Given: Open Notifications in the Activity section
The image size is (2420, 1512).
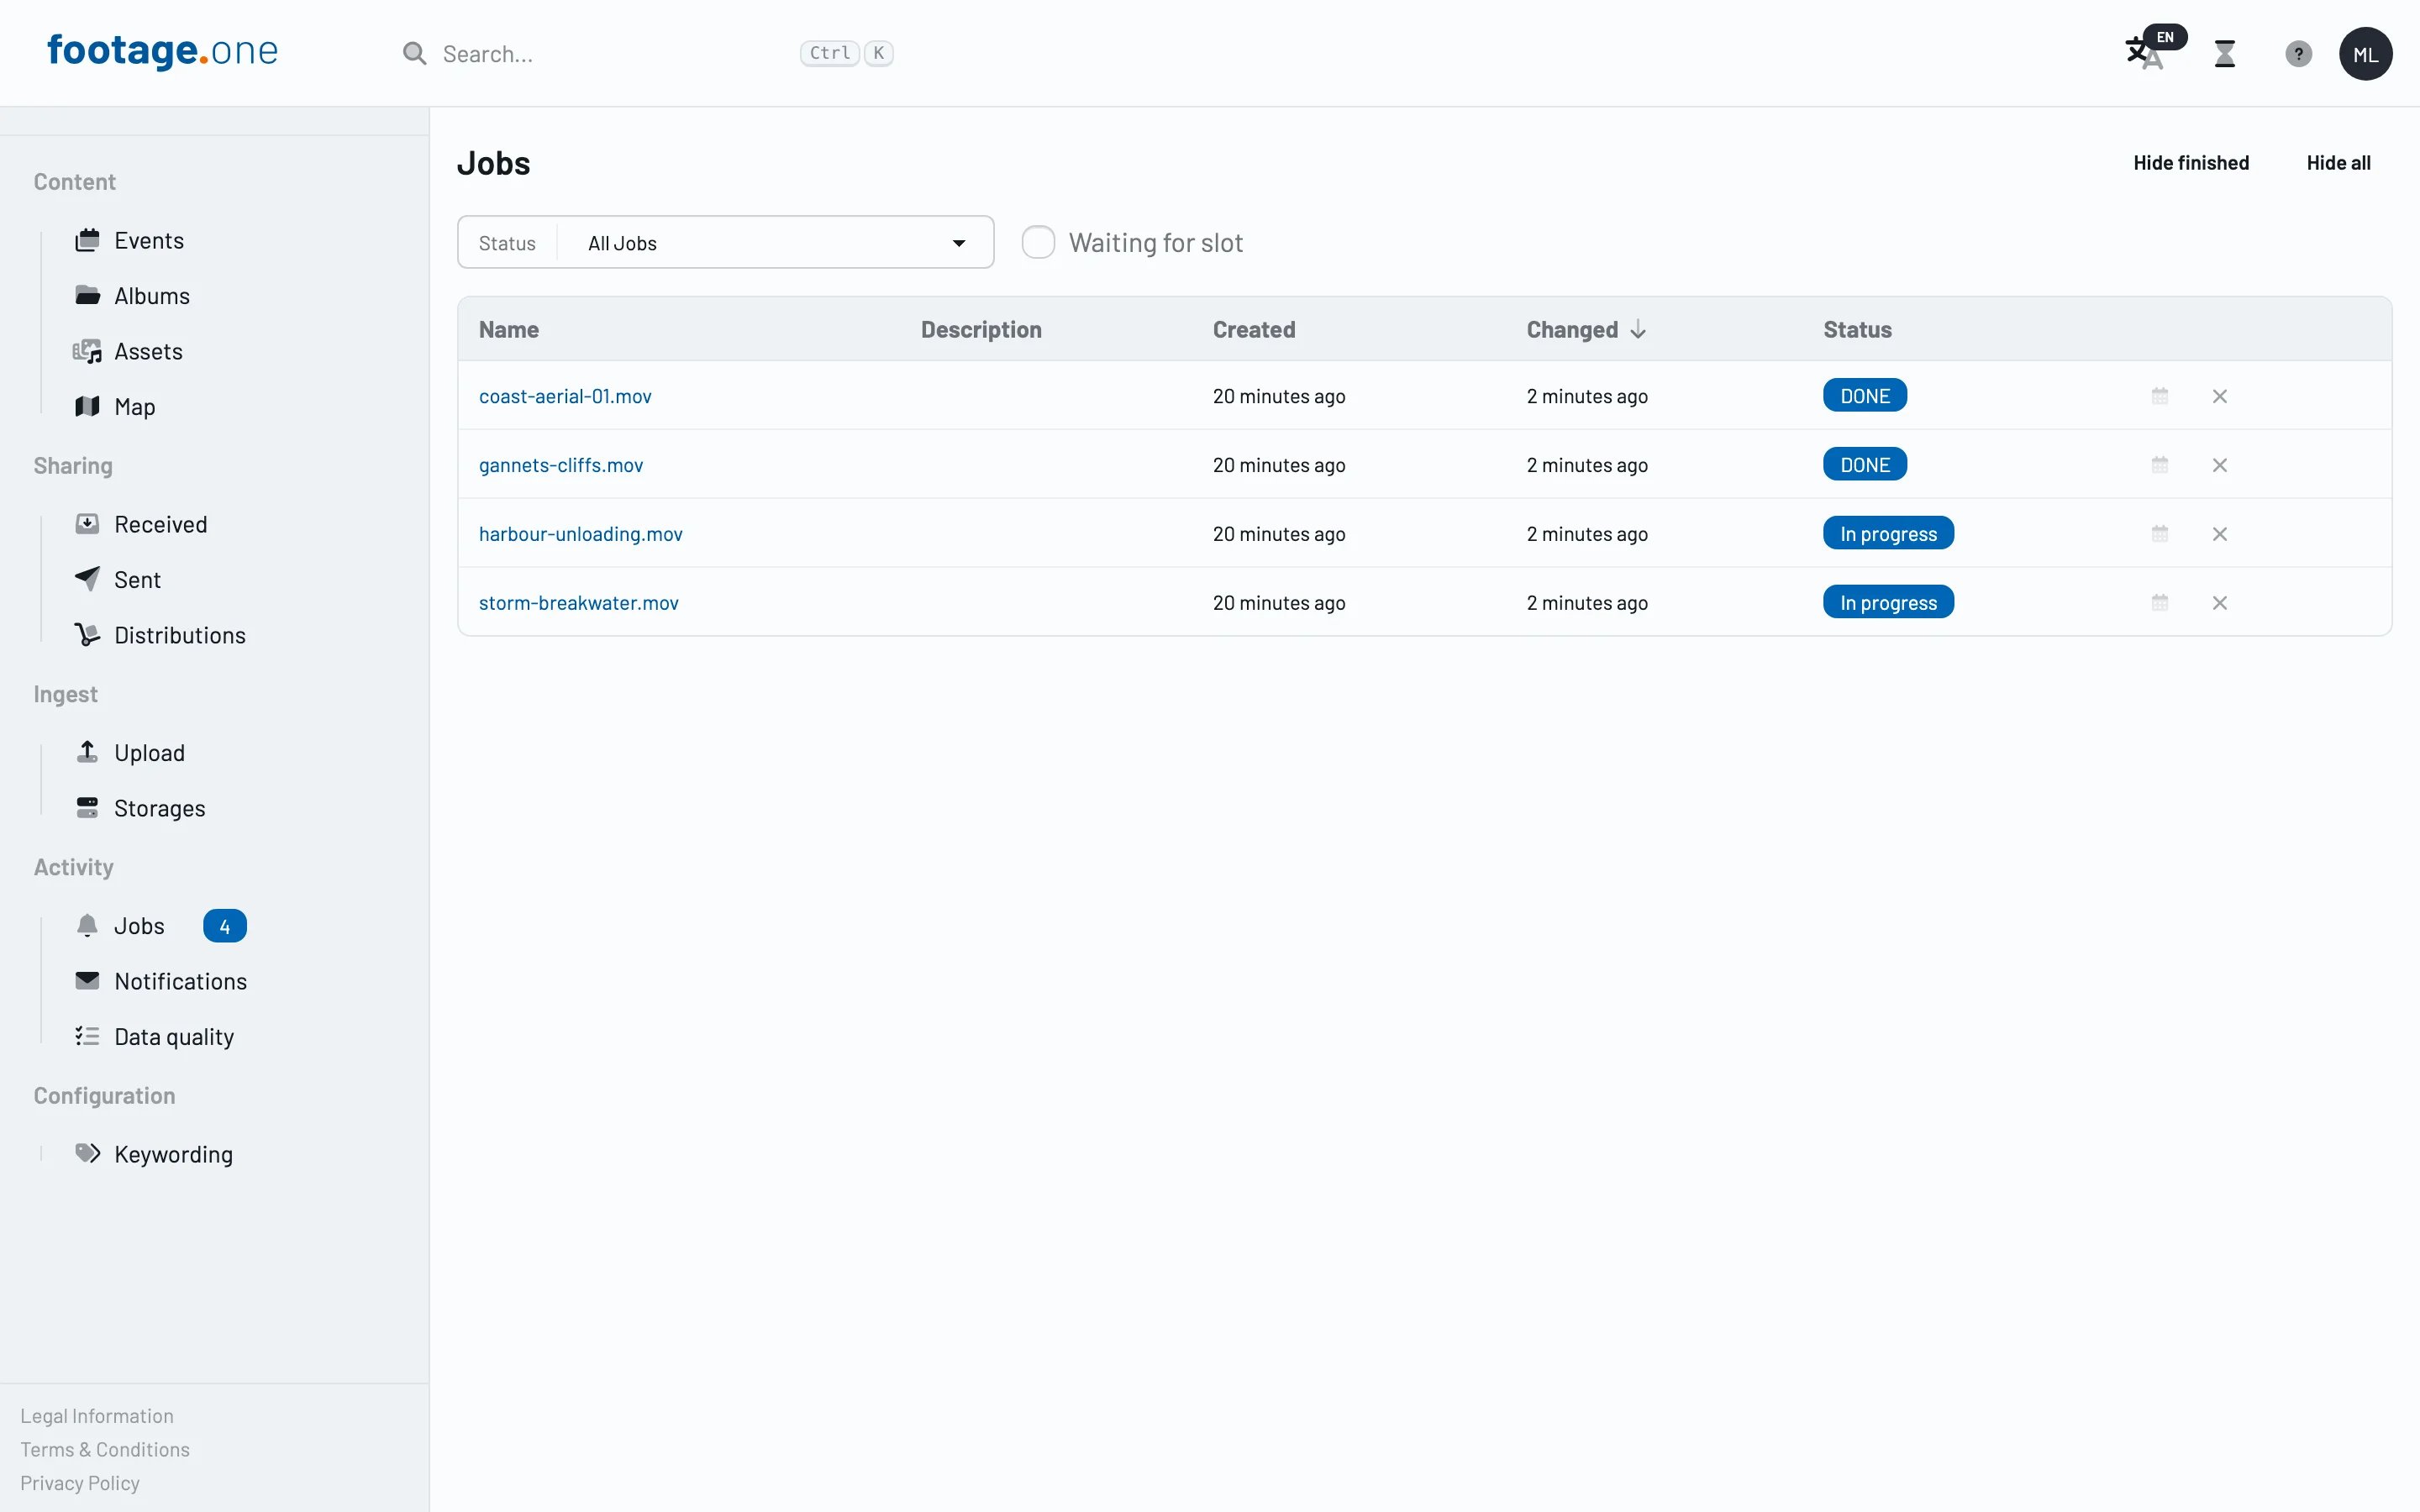Looking at the screenshot, I should pyautogui.click(x=161, y=981).
